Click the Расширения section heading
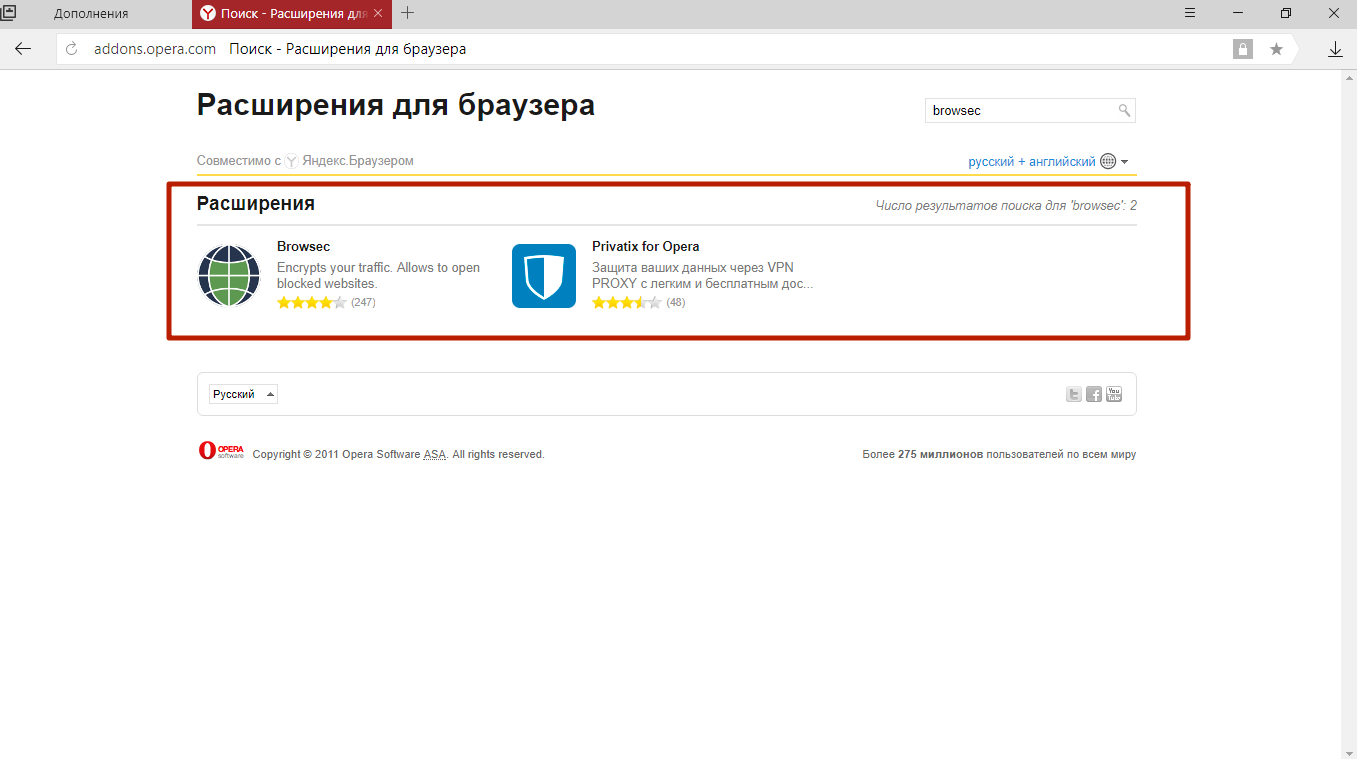This screenshot has height=759, width=1357. 256,204
